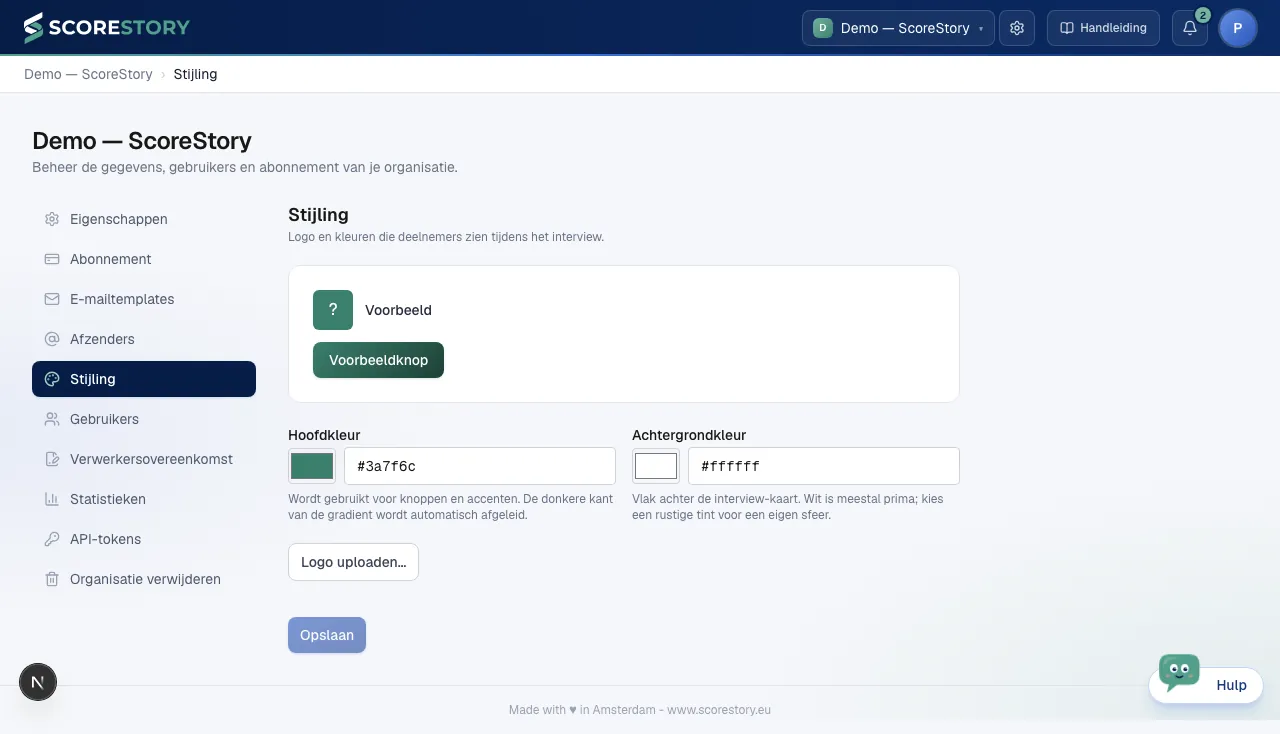Open the Abonnement section

(x=144, y=259)
